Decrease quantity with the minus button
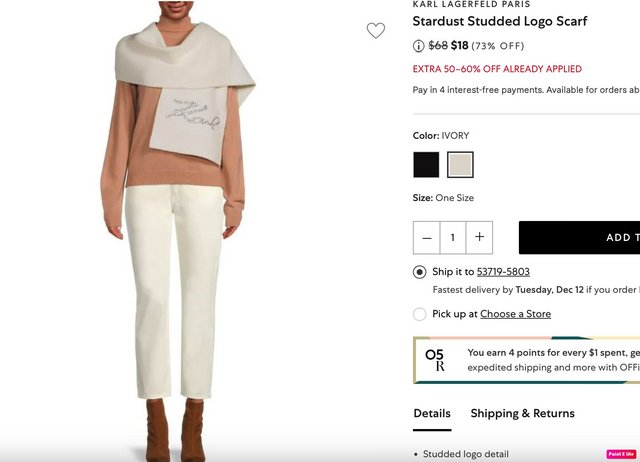The height and width of the screenshot is (462, 640). tap(427, 238)
